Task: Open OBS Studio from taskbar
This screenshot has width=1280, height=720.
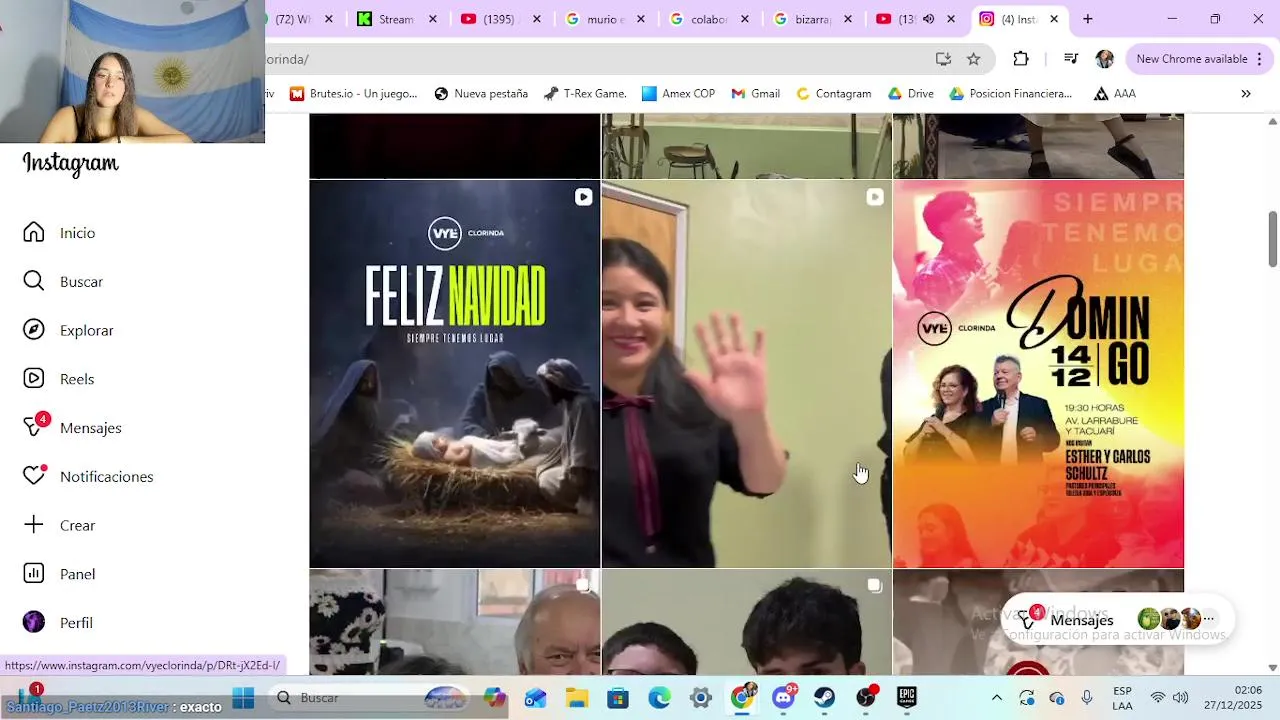Action: tap(866, 698)
